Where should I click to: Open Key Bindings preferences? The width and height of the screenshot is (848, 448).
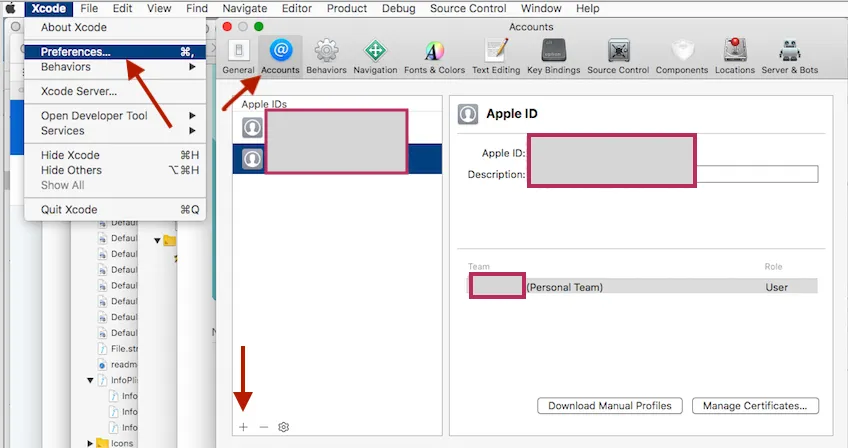(x=553, y=56)
